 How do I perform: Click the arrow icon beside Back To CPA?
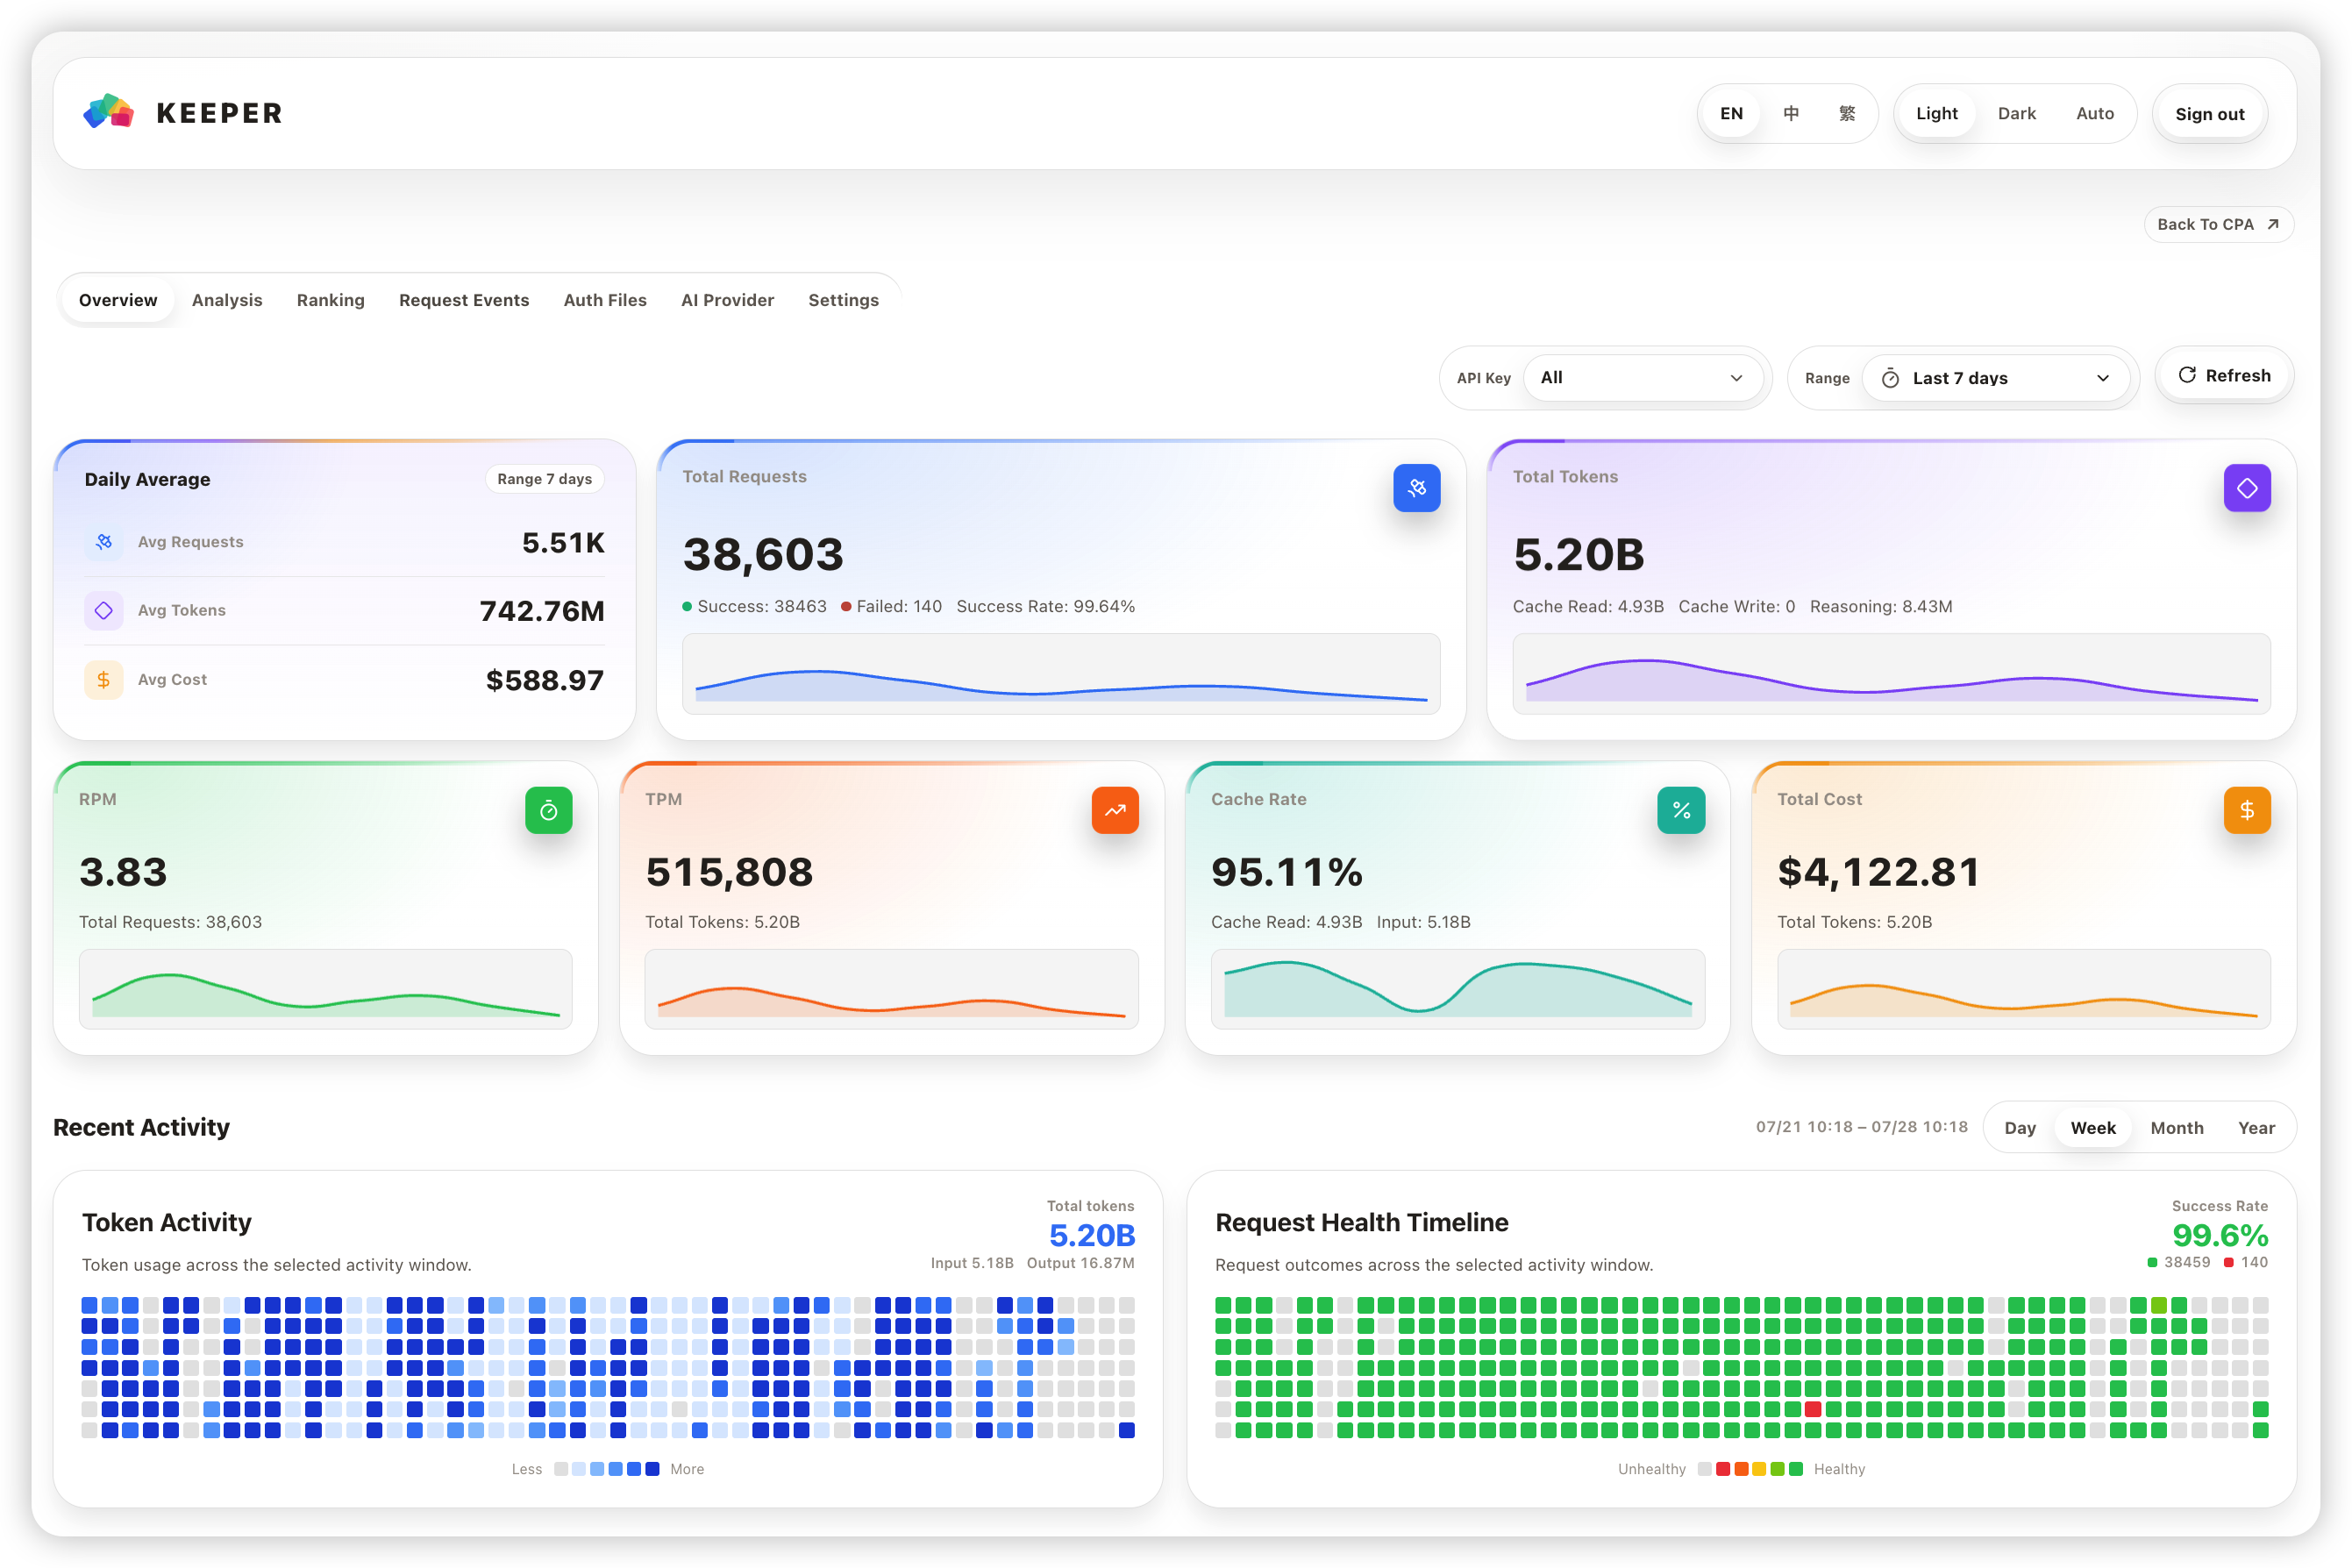[x=2273, y=224]
